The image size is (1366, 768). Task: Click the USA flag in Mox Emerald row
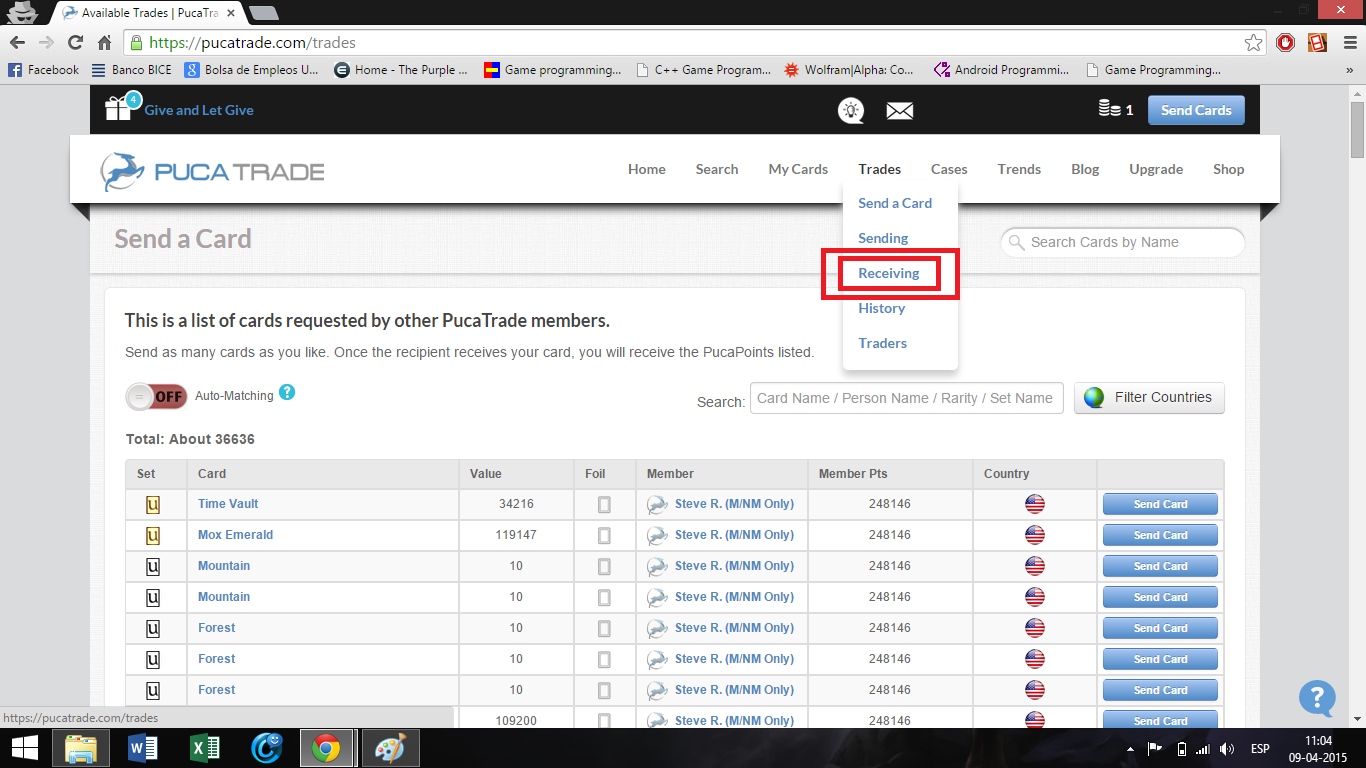pyautogui.click(x=1035, y=535)
